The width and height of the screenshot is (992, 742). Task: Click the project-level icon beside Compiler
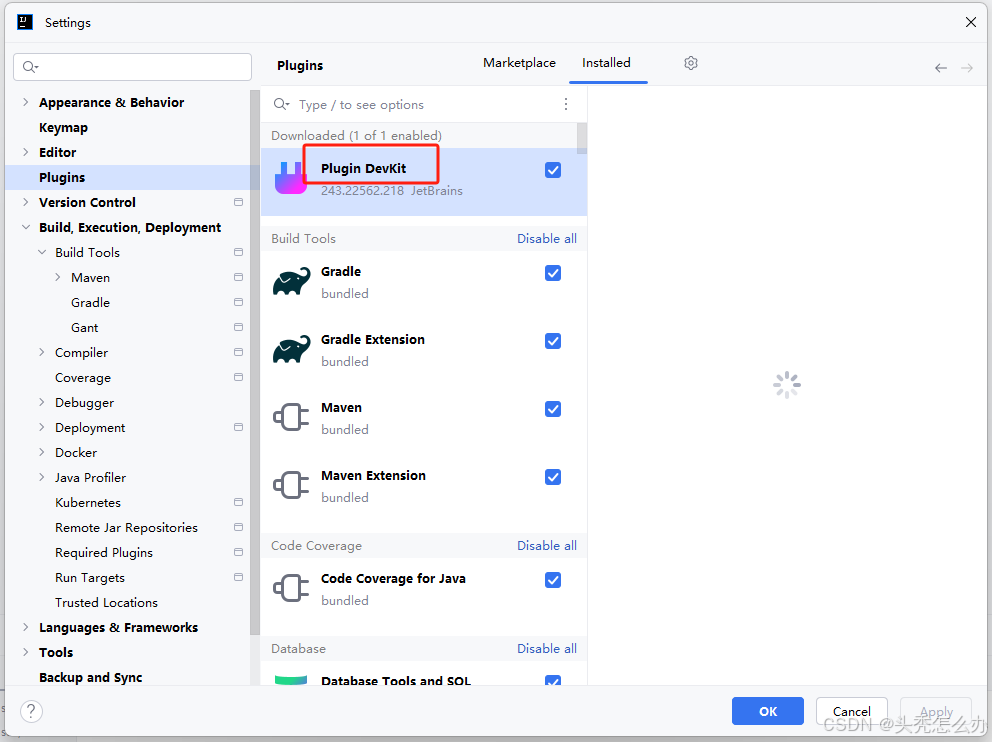pyautogui.click(x=239, y=352)
